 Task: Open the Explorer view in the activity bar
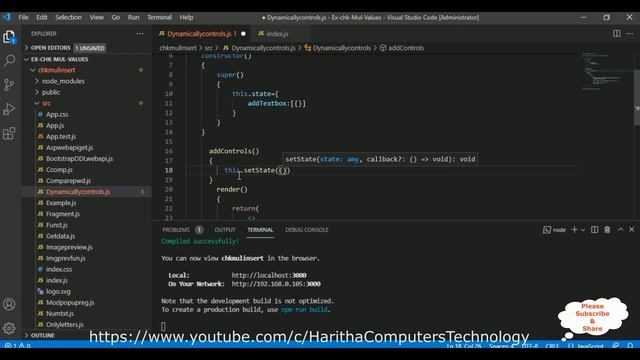pyautogui.click(x=9, y=37)
